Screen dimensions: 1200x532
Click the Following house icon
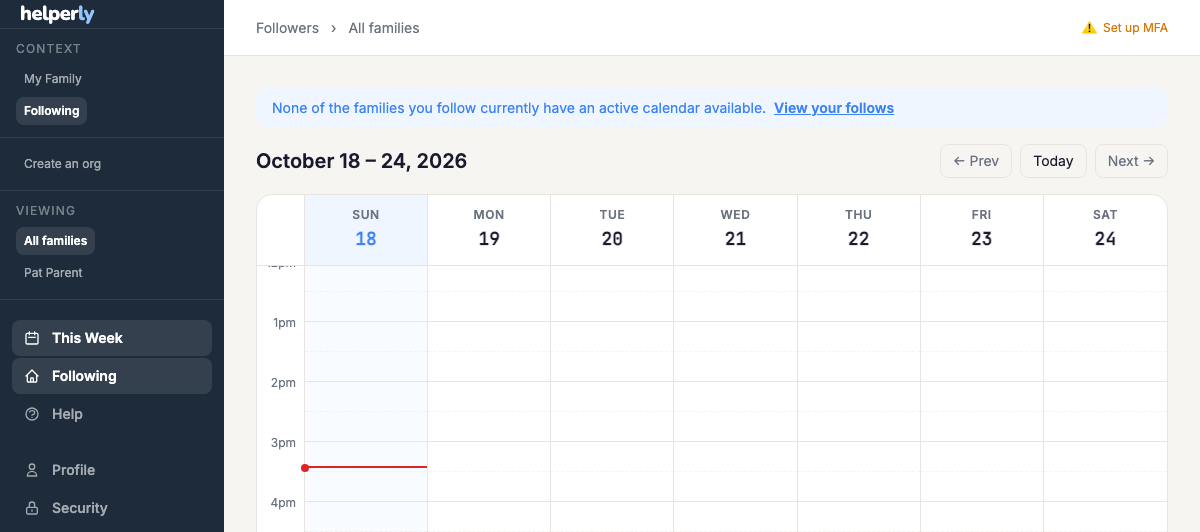coord(32,376)
